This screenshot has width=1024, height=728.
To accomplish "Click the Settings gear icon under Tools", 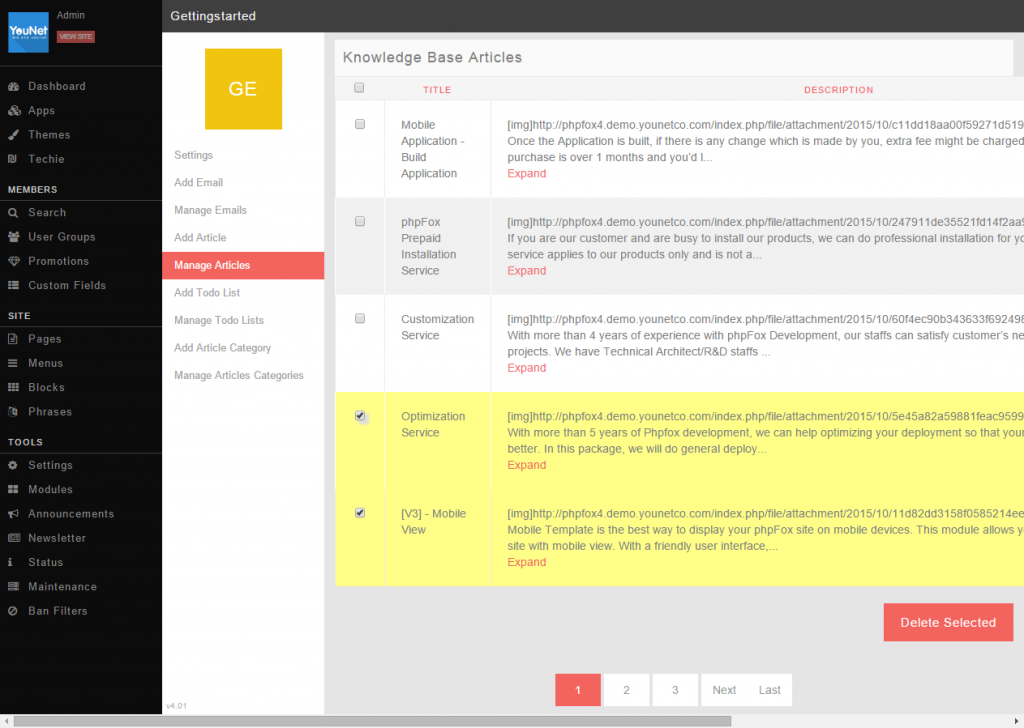I will [12, 465].
